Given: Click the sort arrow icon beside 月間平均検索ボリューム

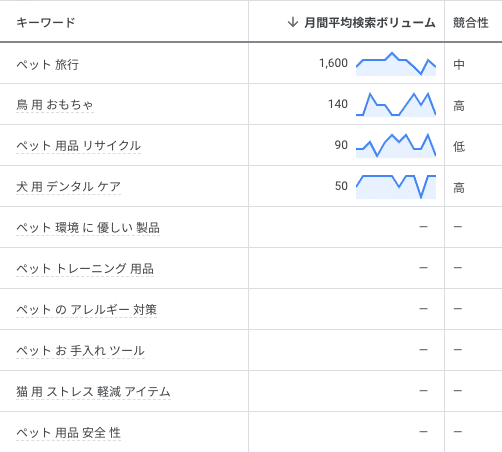Looking at the screenshot, I should coord(292,23).
